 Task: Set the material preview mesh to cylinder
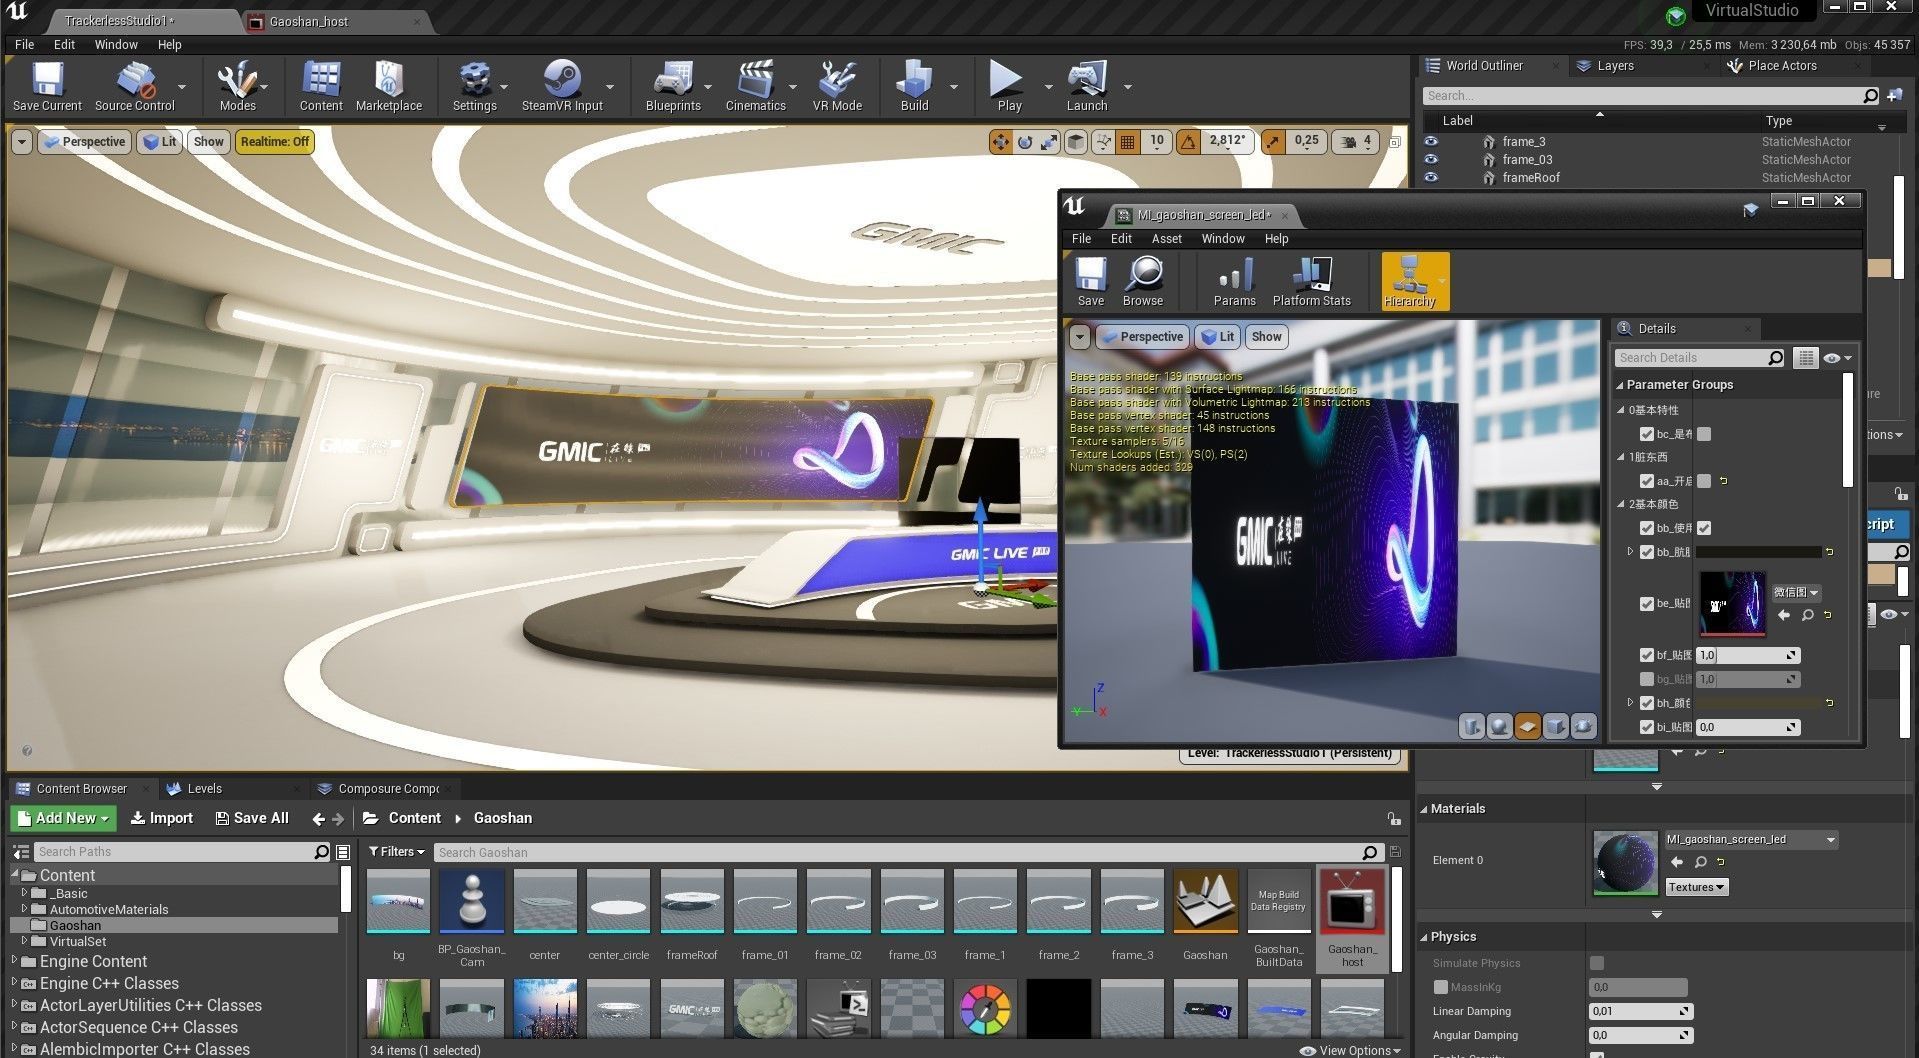1471,727
